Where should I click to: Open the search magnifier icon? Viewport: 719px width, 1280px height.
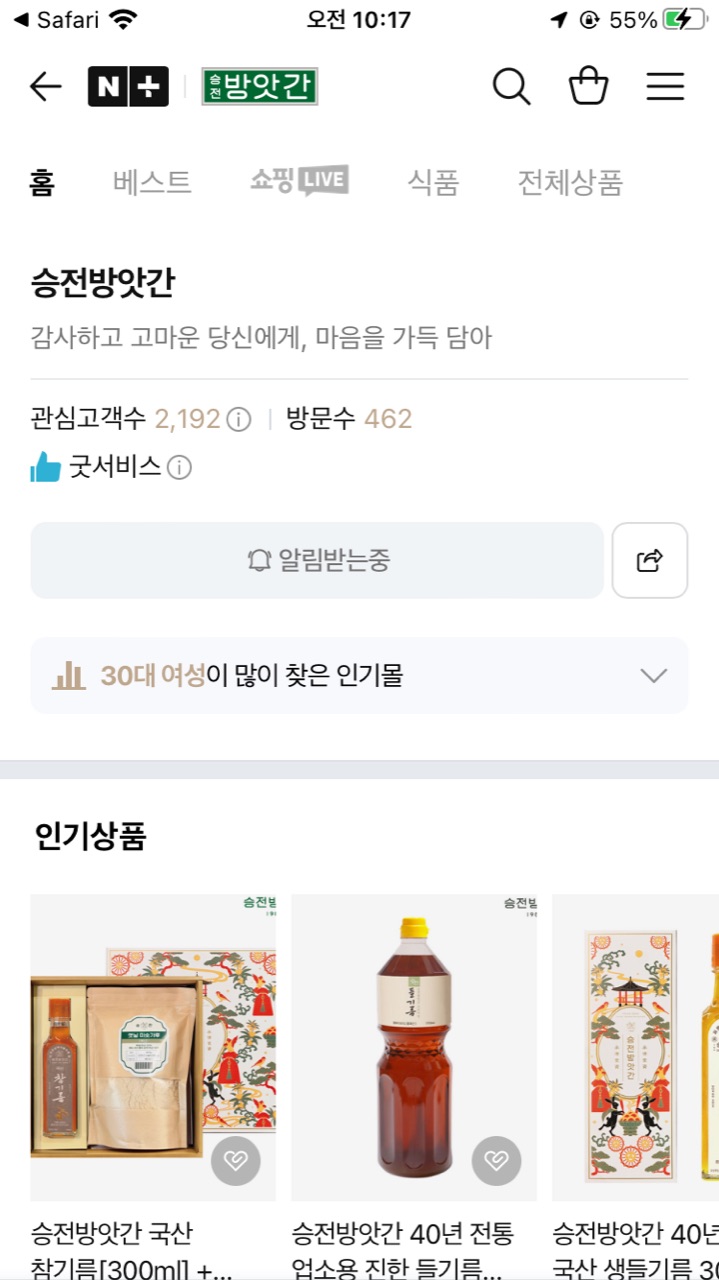pos(511,87)
